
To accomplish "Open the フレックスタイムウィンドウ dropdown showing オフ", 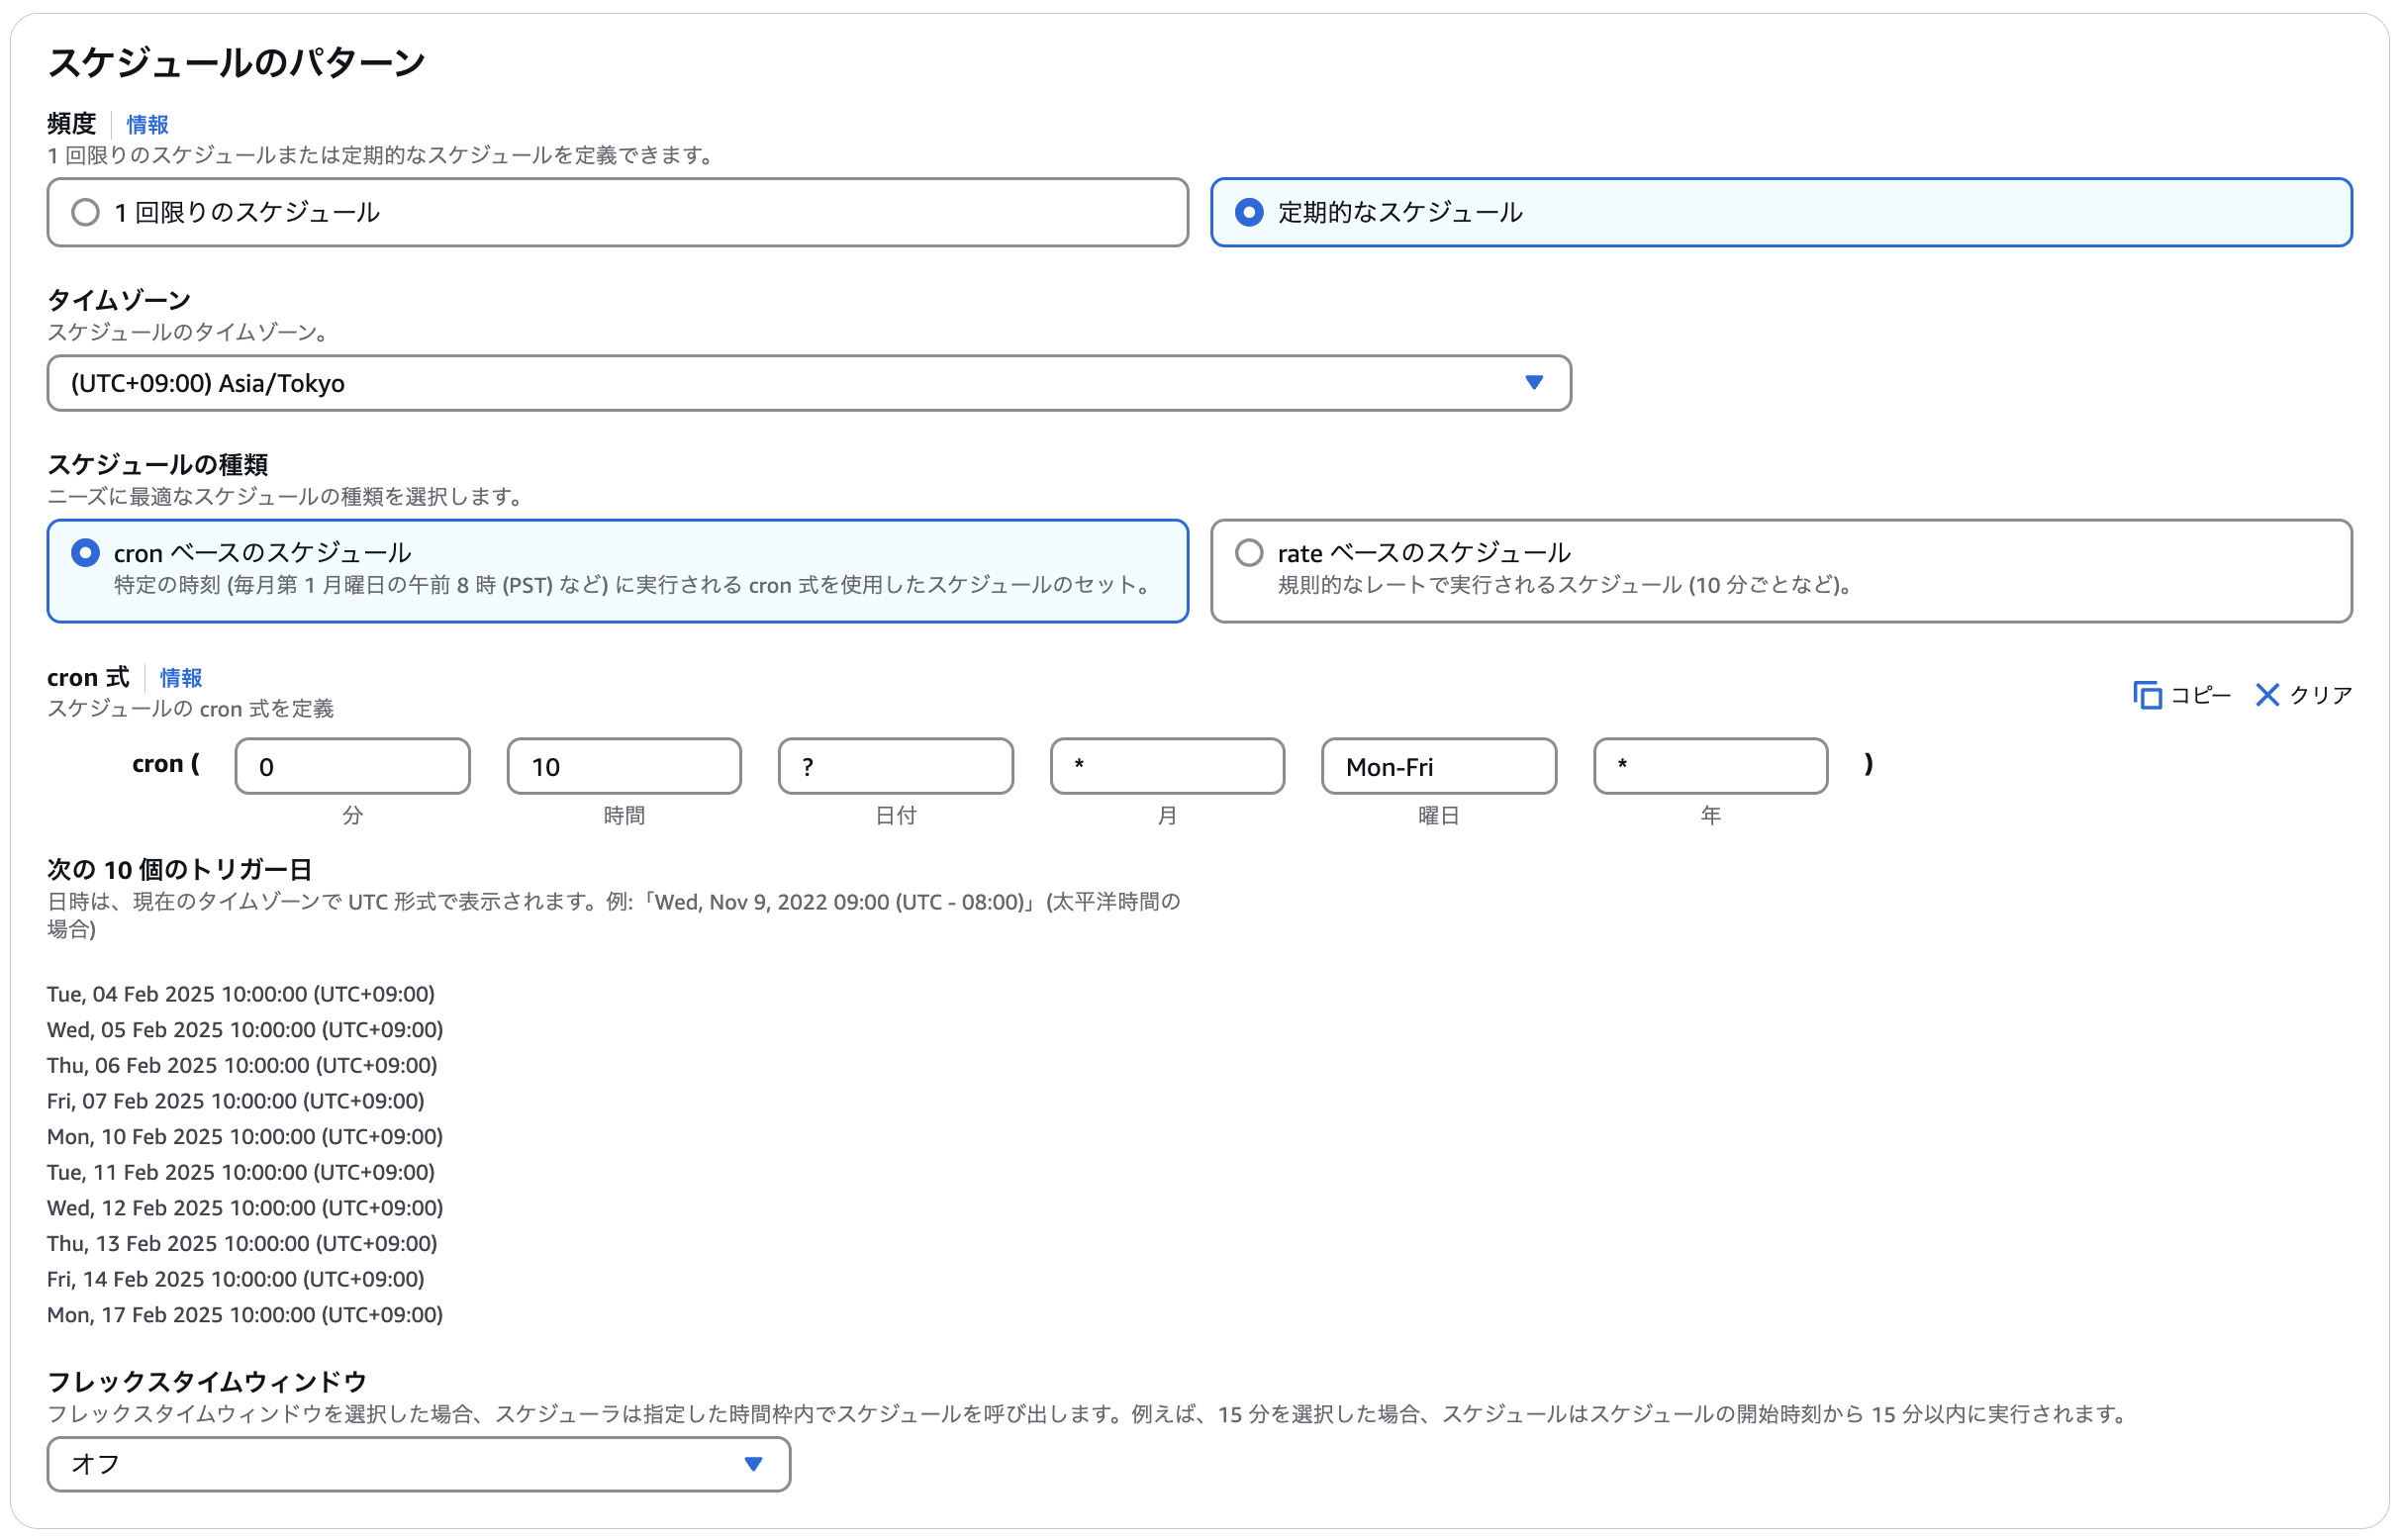I will (x=419, y=1464).
